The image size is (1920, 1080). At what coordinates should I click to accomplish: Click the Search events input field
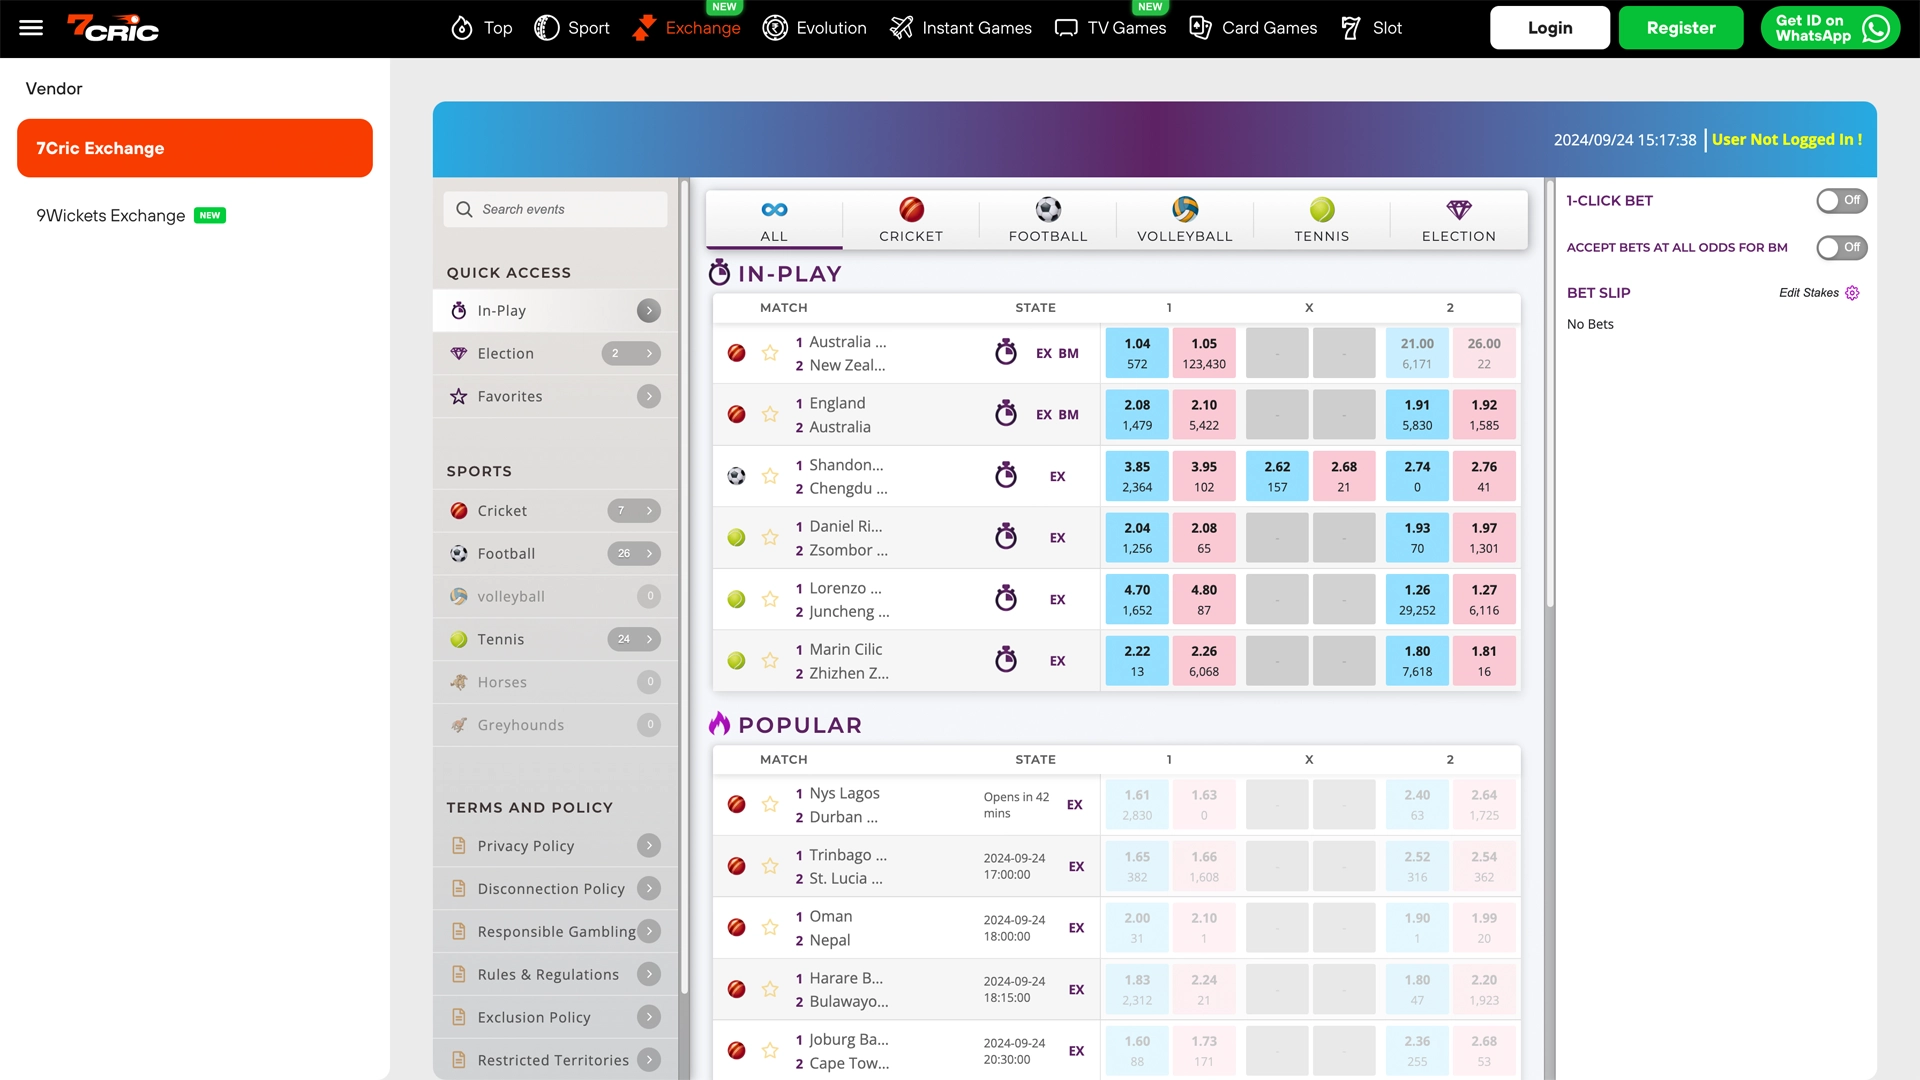(556, 209)
